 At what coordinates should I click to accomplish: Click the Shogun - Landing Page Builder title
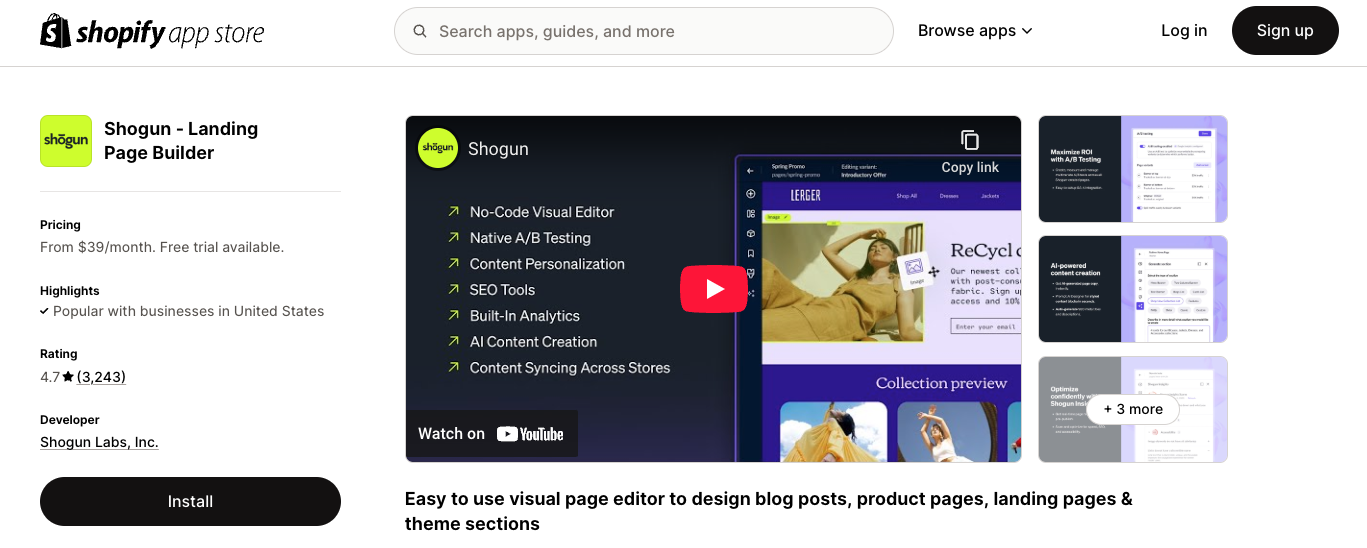(x=181, y=141)
